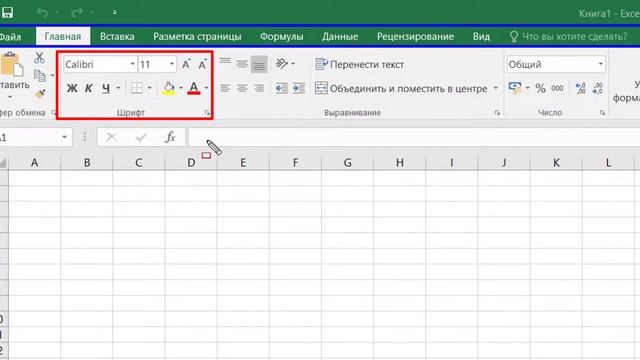Select column H by its header
This screenshot has height=360, width=640.
(400, 162)
